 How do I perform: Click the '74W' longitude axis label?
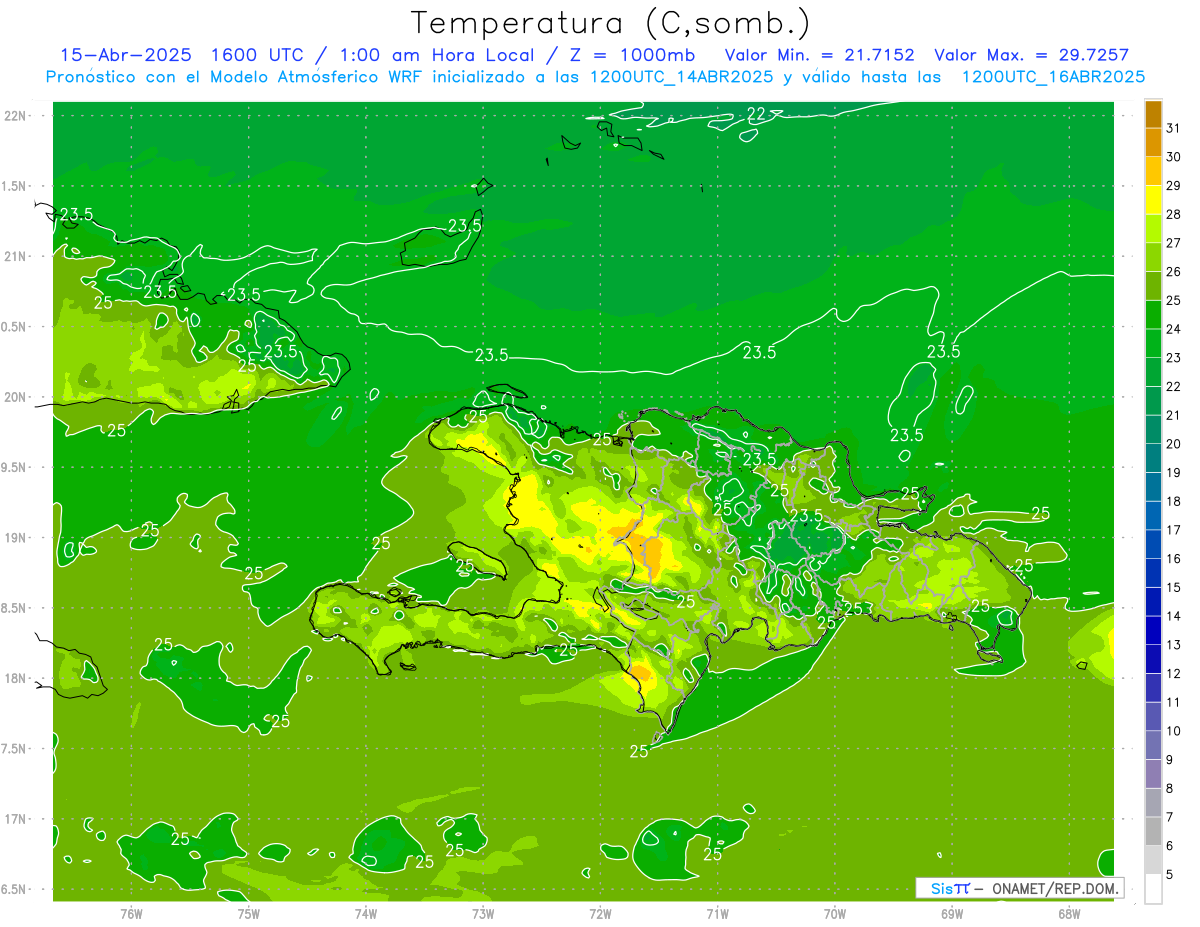point(366,914)
